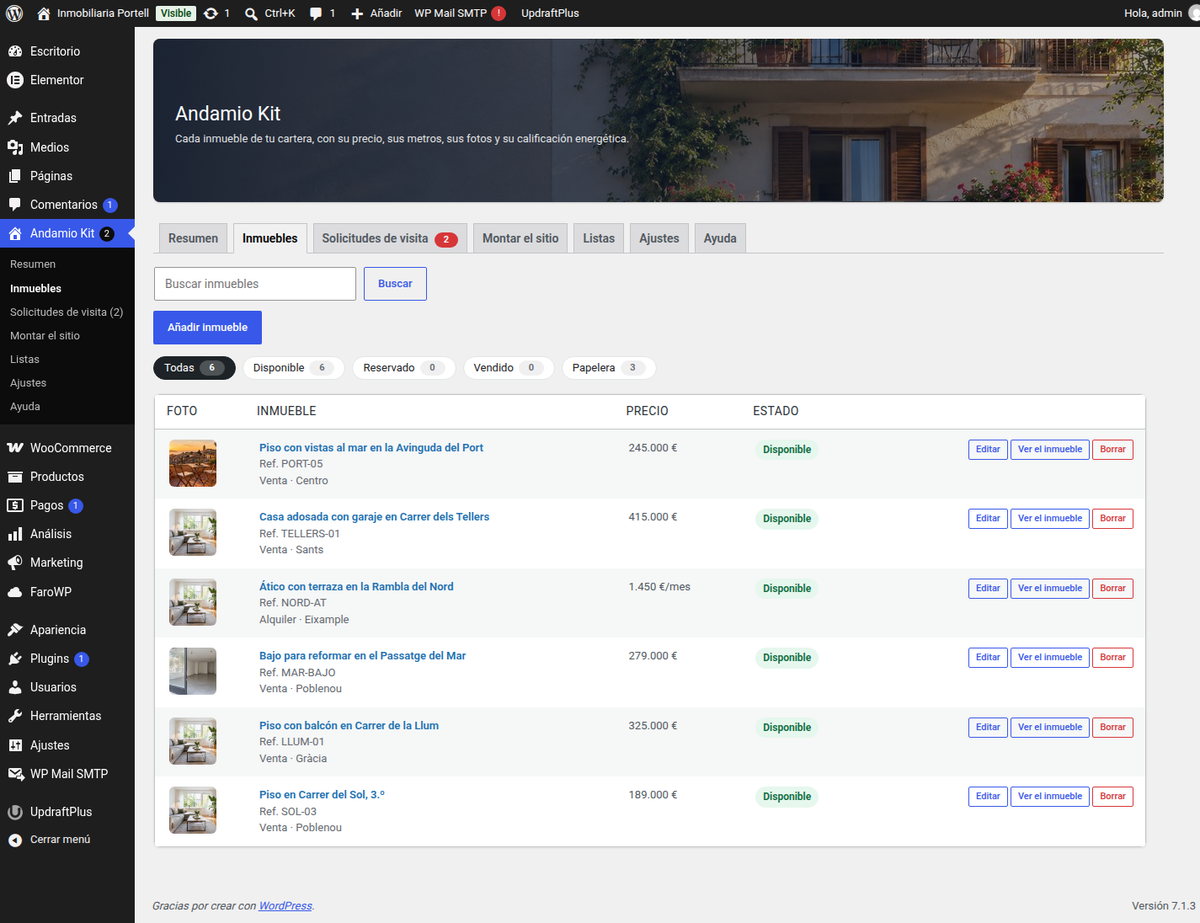
Task: Open the WordPress footer link
Action: tap(285, 906)
